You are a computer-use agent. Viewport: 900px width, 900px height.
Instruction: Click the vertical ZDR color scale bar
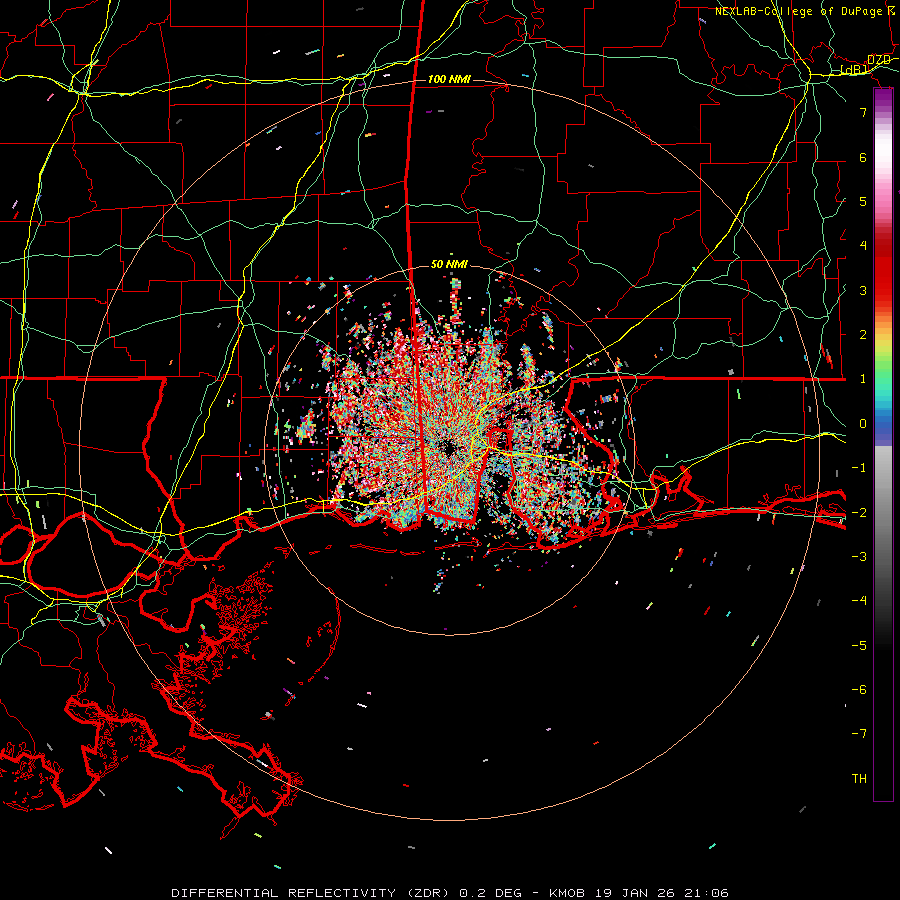(883, 444)
